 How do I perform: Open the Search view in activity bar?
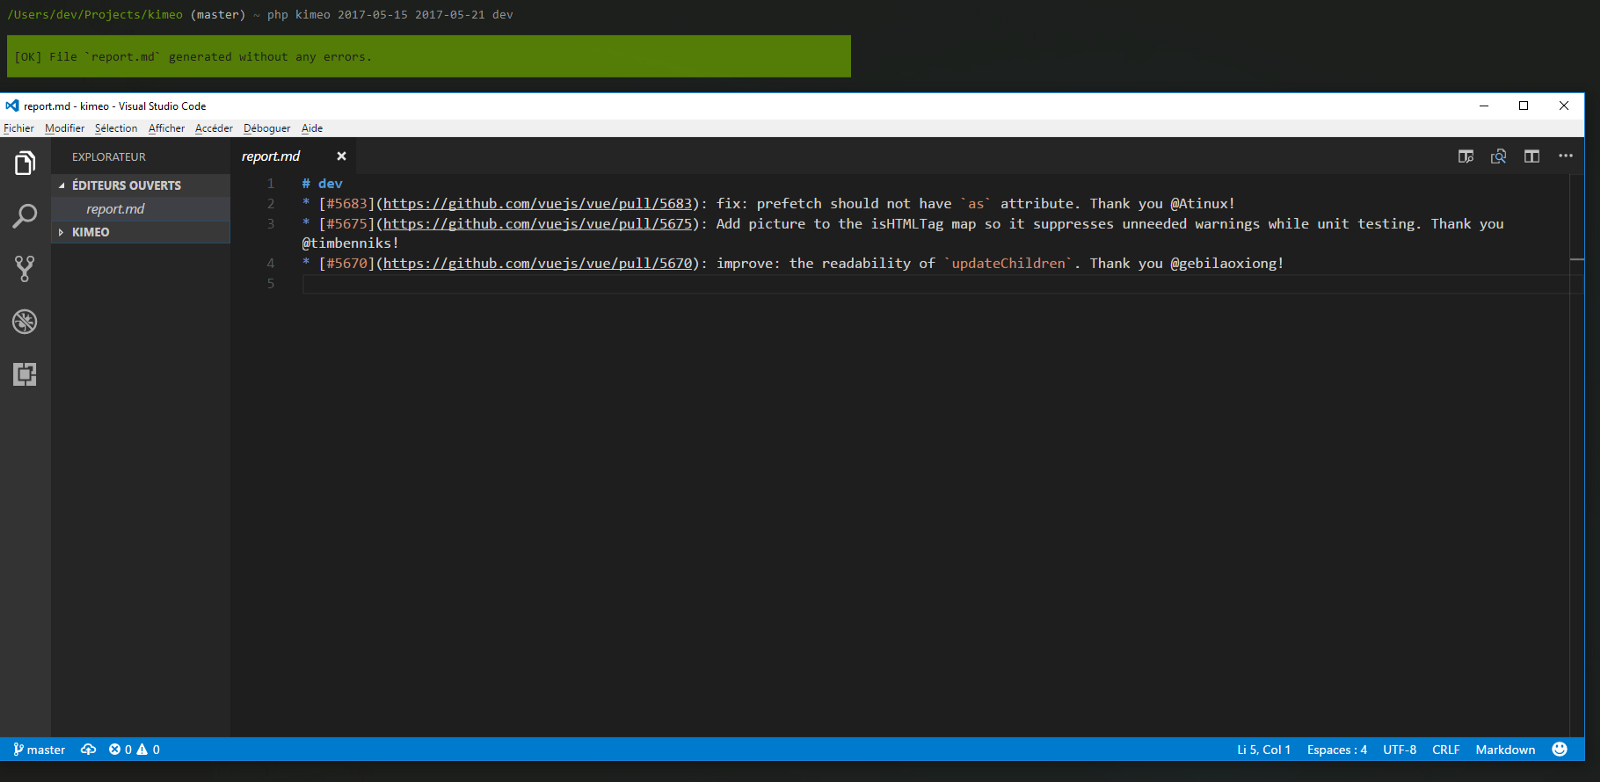pos(25,215)
